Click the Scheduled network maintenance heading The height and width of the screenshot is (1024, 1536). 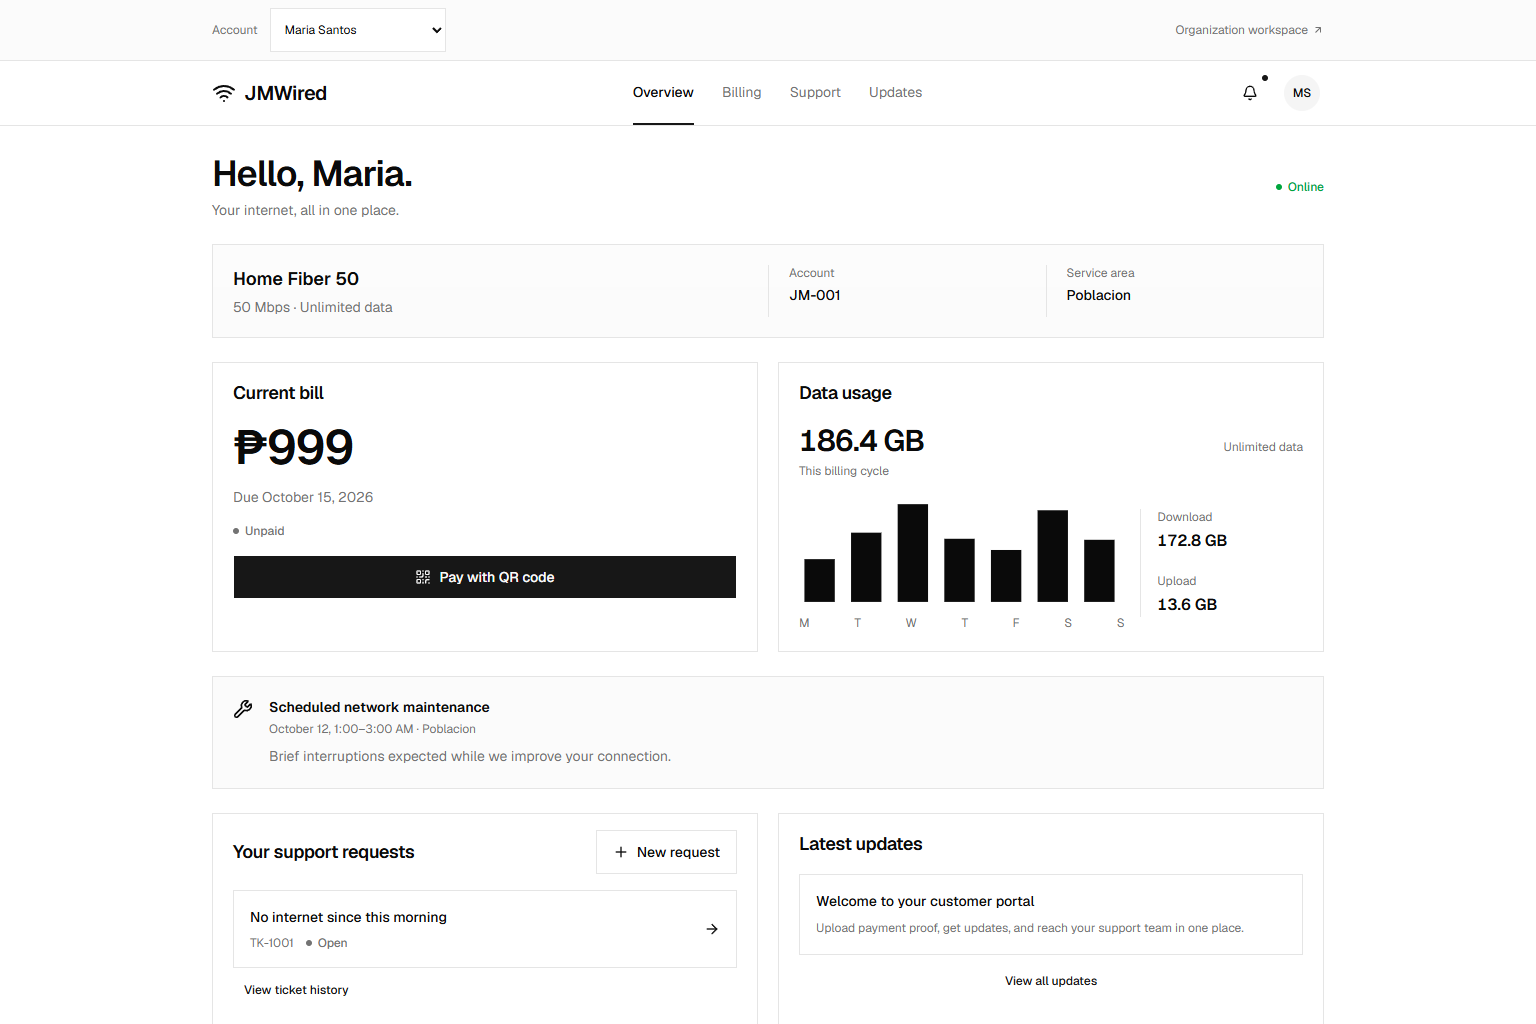[x=379, y=707]
